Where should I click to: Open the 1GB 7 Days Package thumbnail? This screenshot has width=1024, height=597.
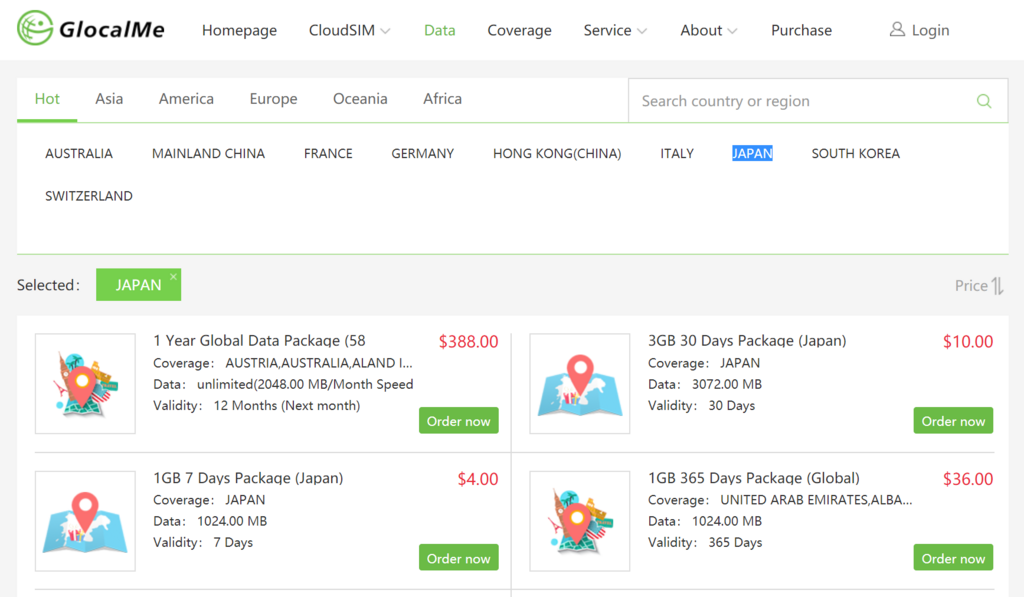point(85,521)
